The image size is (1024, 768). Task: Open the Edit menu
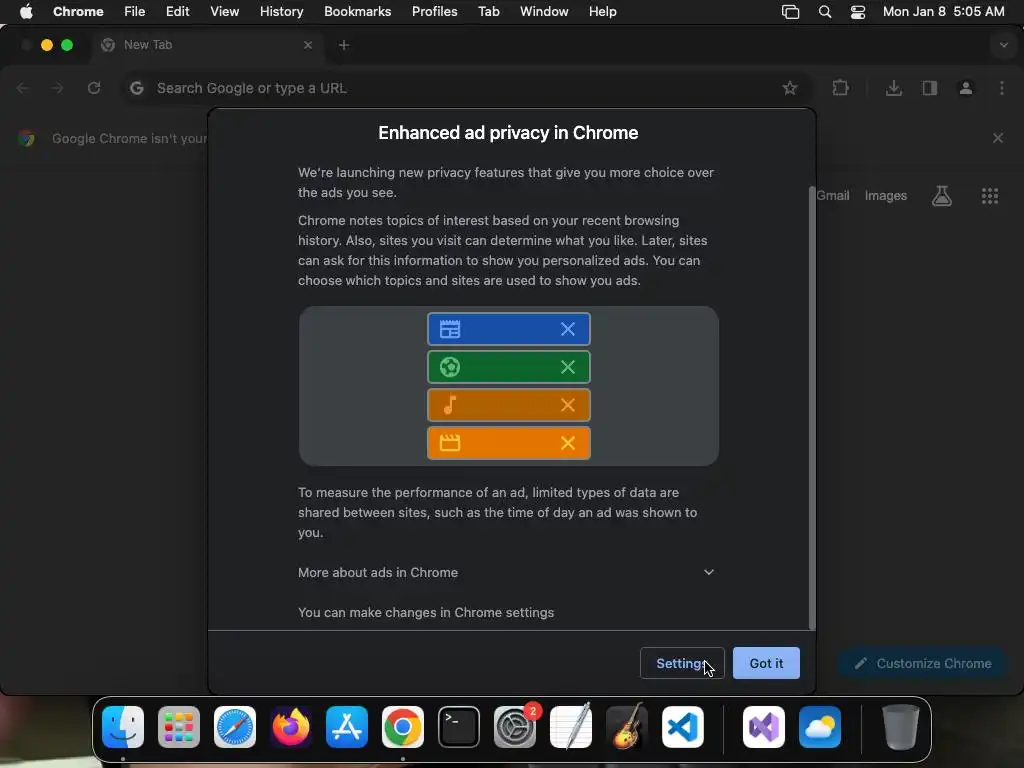178,12
